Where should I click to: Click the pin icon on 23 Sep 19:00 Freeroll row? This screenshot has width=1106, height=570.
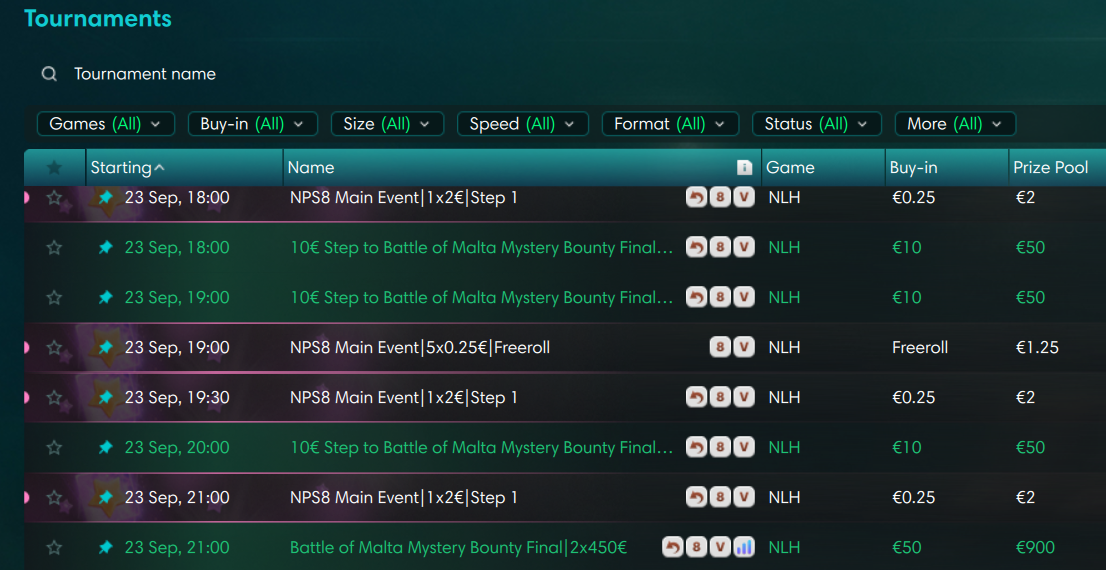(106, 347)
